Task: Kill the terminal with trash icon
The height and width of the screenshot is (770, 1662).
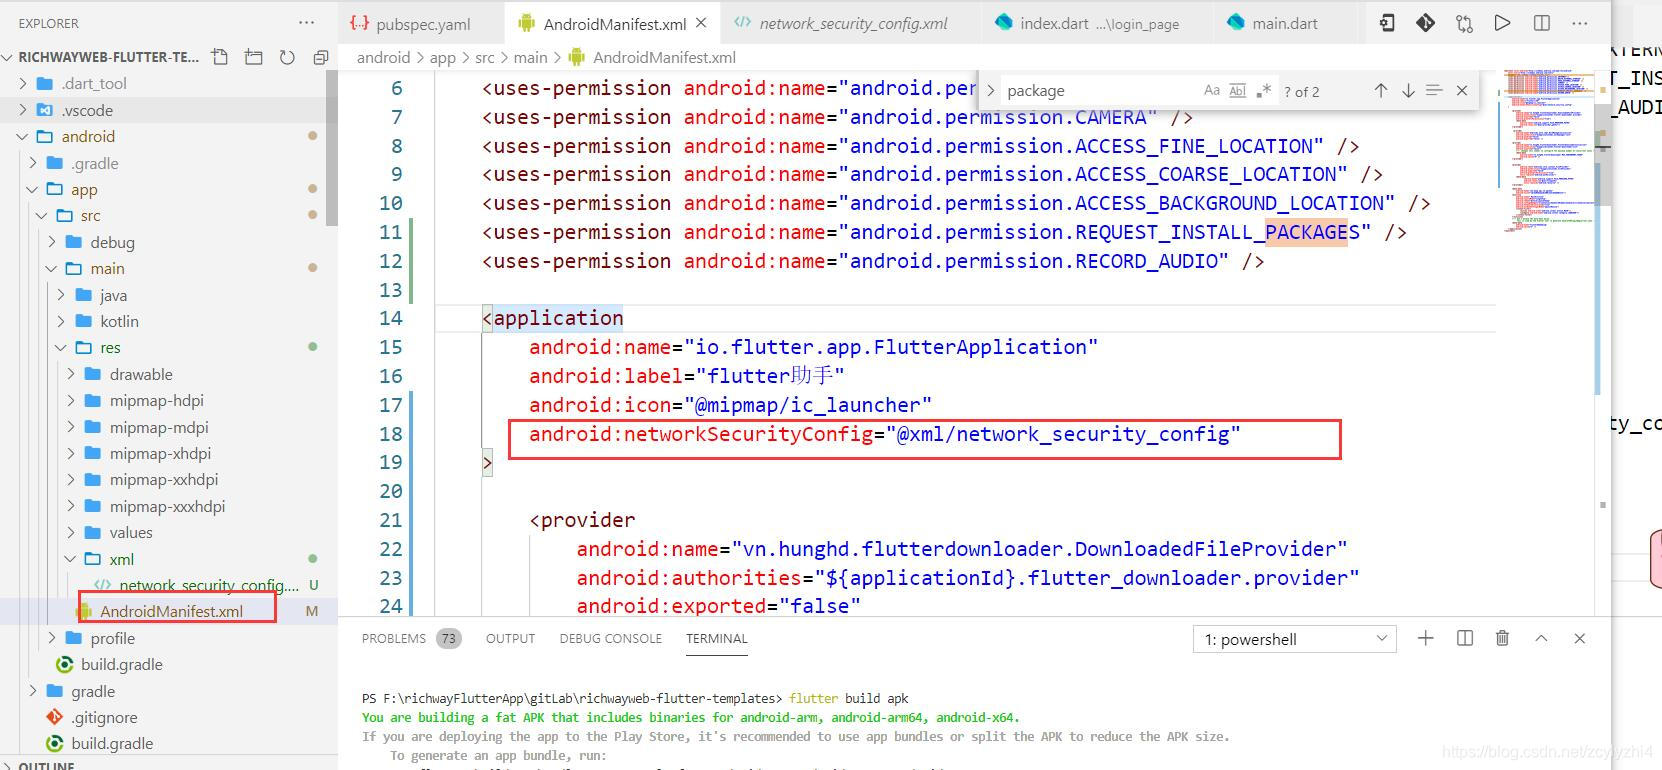Action: [x=1502, y=638]
